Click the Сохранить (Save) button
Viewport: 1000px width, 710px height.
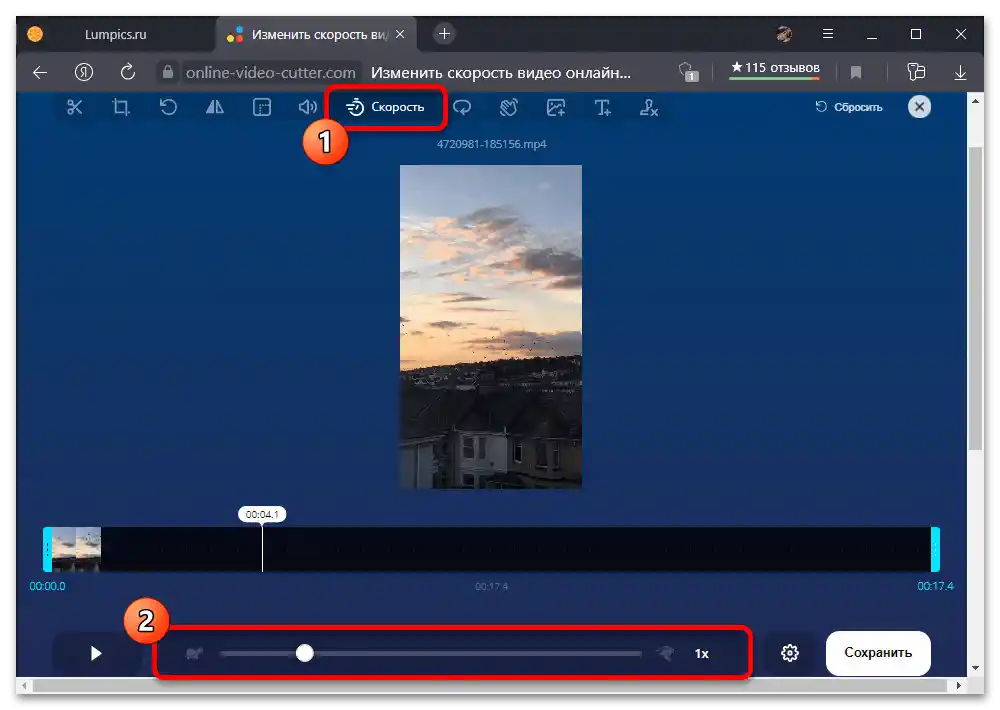point(878,653)
